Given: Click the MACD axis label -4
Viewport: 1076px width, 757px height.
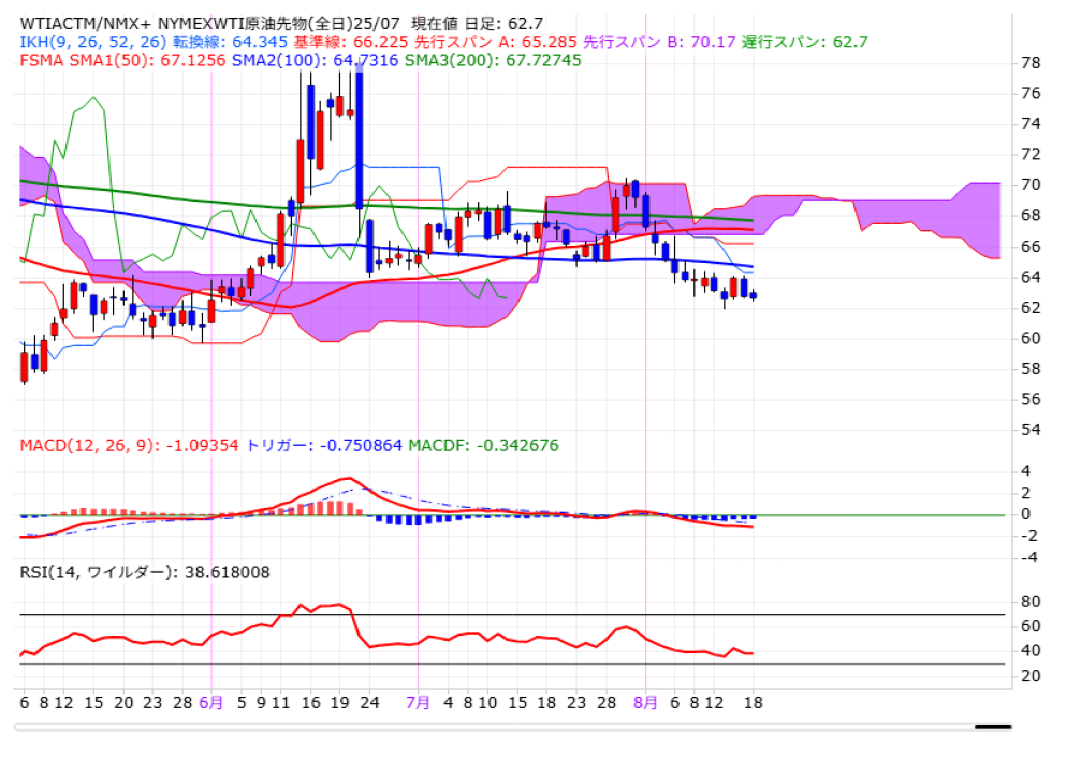Looking at the screenshot, I should pos(1029,557).
